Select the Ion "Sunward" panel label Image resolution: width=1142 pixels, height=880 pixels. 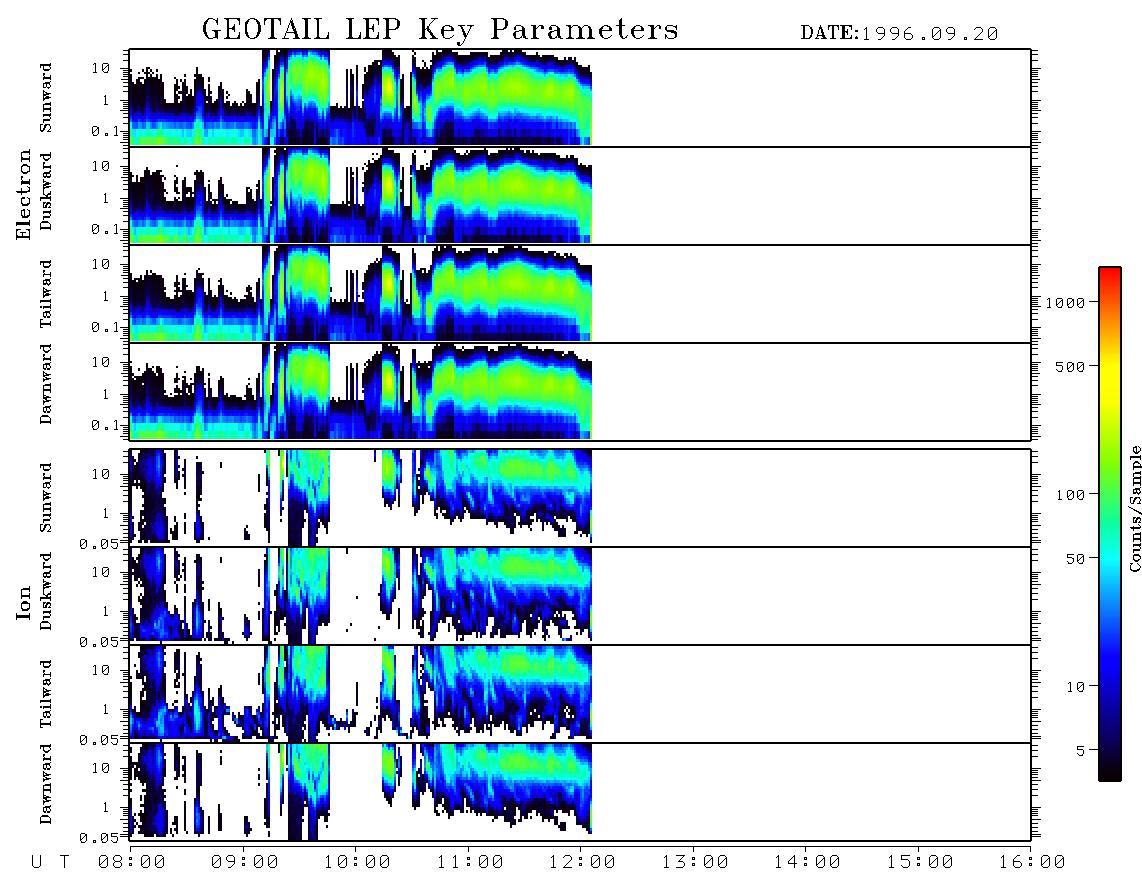(x=46, y=498)
